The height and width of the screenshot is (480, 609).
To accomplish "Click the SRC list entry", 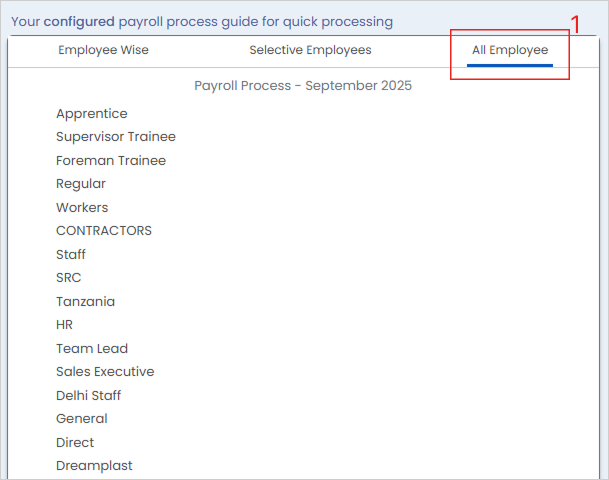I will pos(69,278).
